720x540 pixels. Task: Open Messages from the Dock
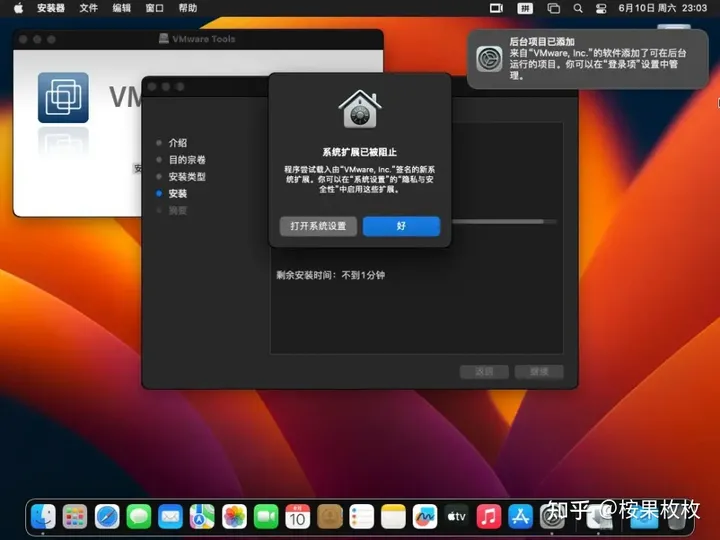(139, 517)
